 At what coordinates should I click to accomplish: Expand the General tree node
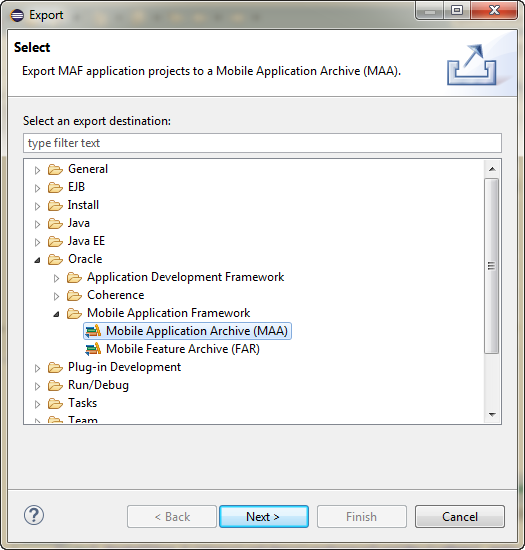(x=37, y=170)
